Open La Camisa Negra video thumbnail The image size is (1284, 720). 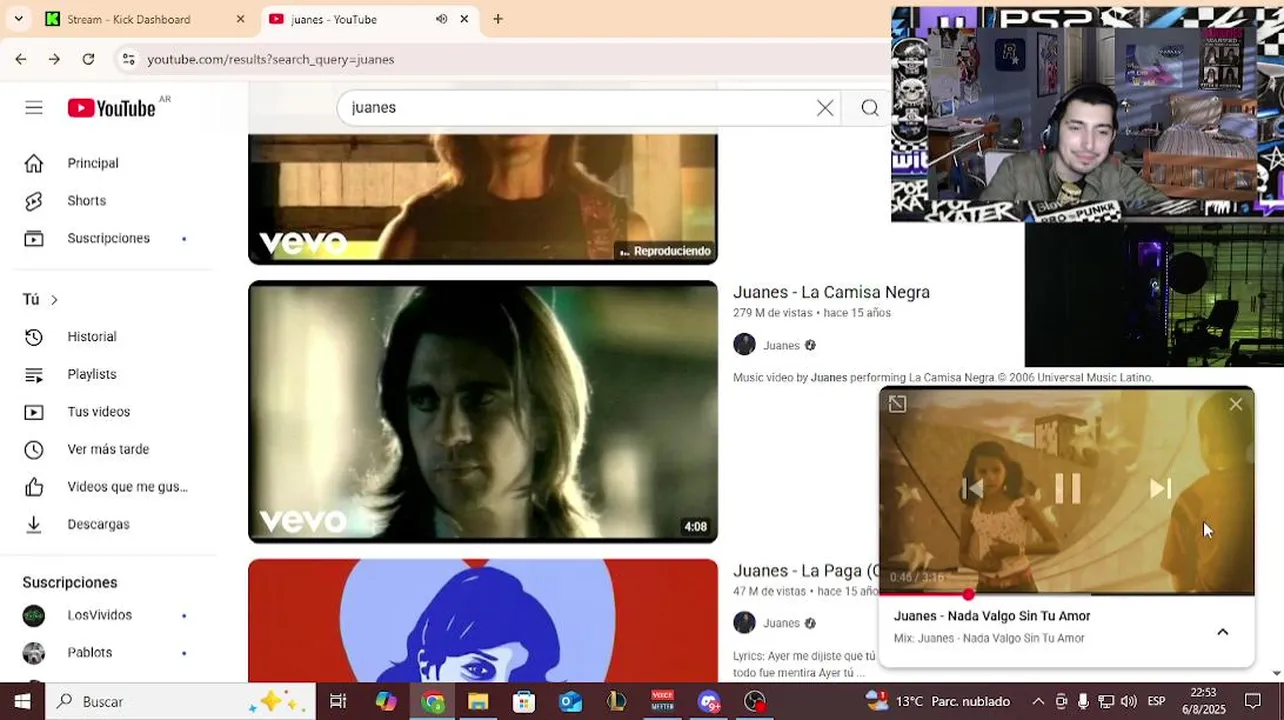point(483,412)
